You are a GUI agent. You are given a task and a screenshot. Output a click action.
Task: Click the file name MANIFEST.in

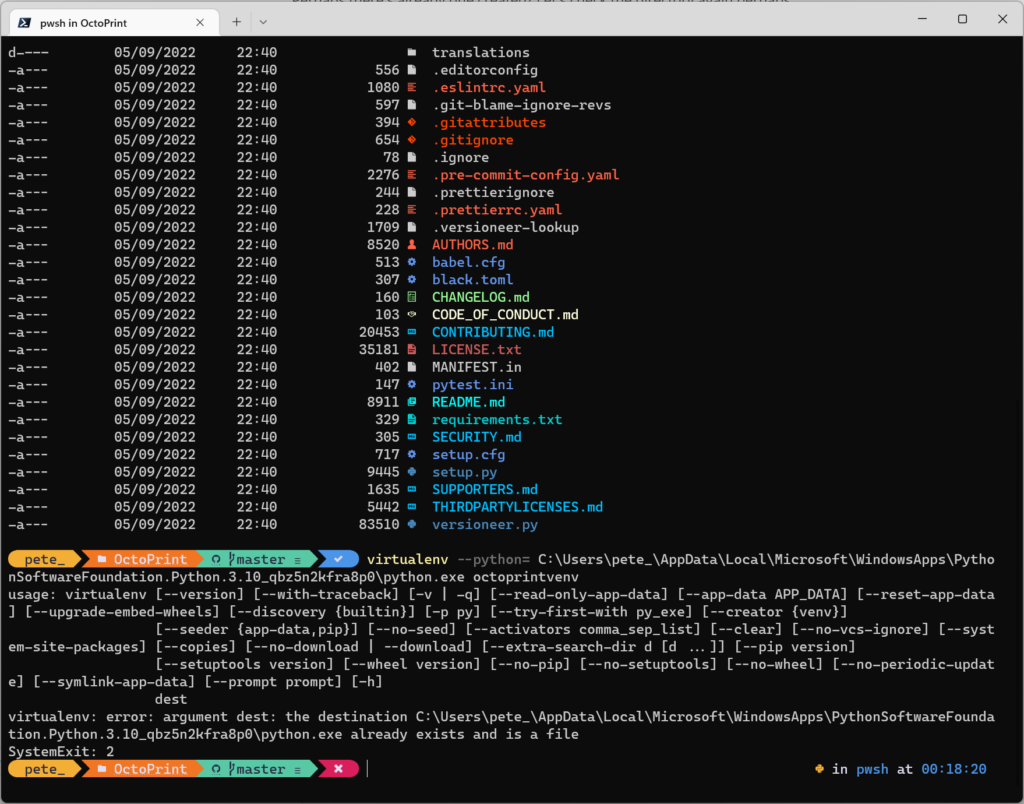pyautogui.click(x=477, y=367)
